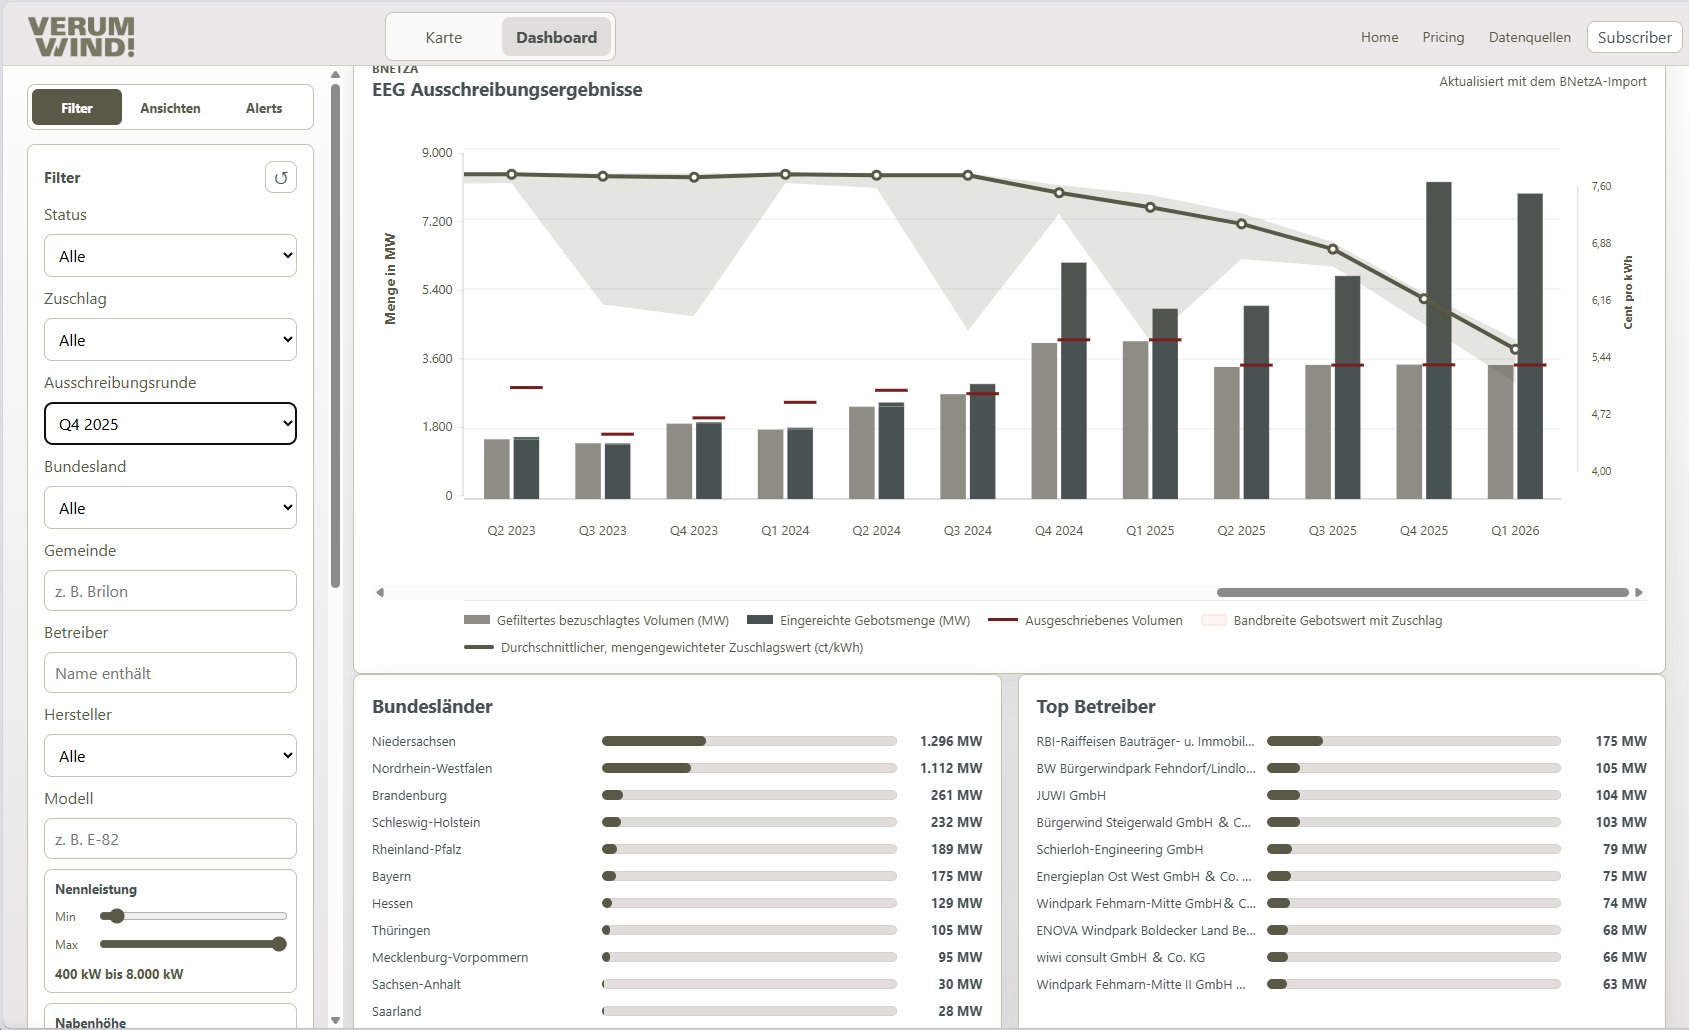1689x1030 pixels.
Task: Toggle Bandbreite Gebotswert mit Zuschlag legend
Action: point(1322,620)
